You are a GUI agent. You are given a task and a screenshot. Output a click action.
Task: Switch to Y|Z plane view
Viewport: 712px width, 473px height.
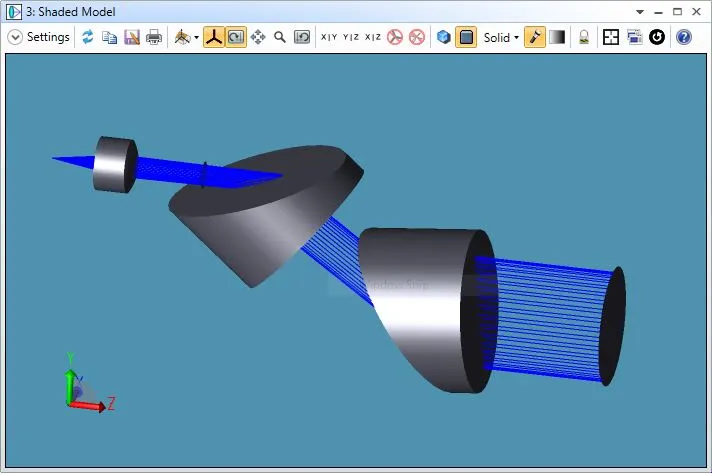point(350,37)
